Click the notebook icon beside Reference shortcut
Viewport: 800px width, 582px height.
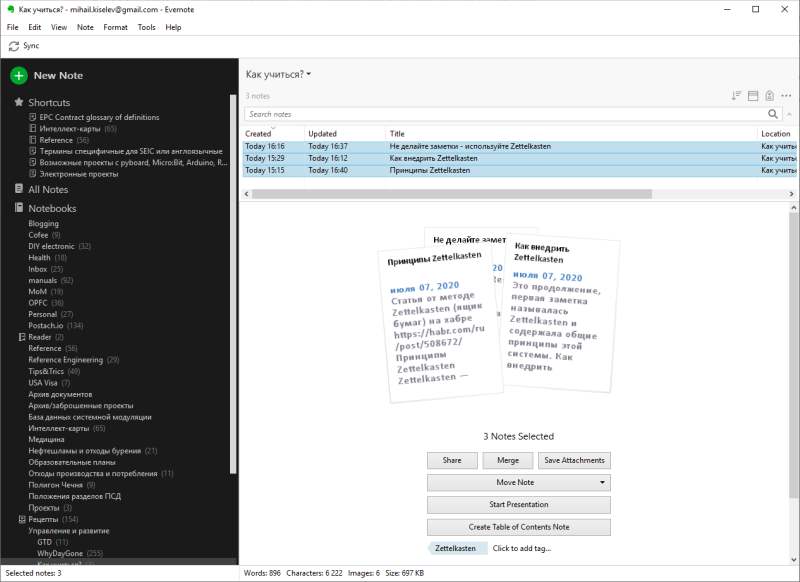(x=33, y=140)
